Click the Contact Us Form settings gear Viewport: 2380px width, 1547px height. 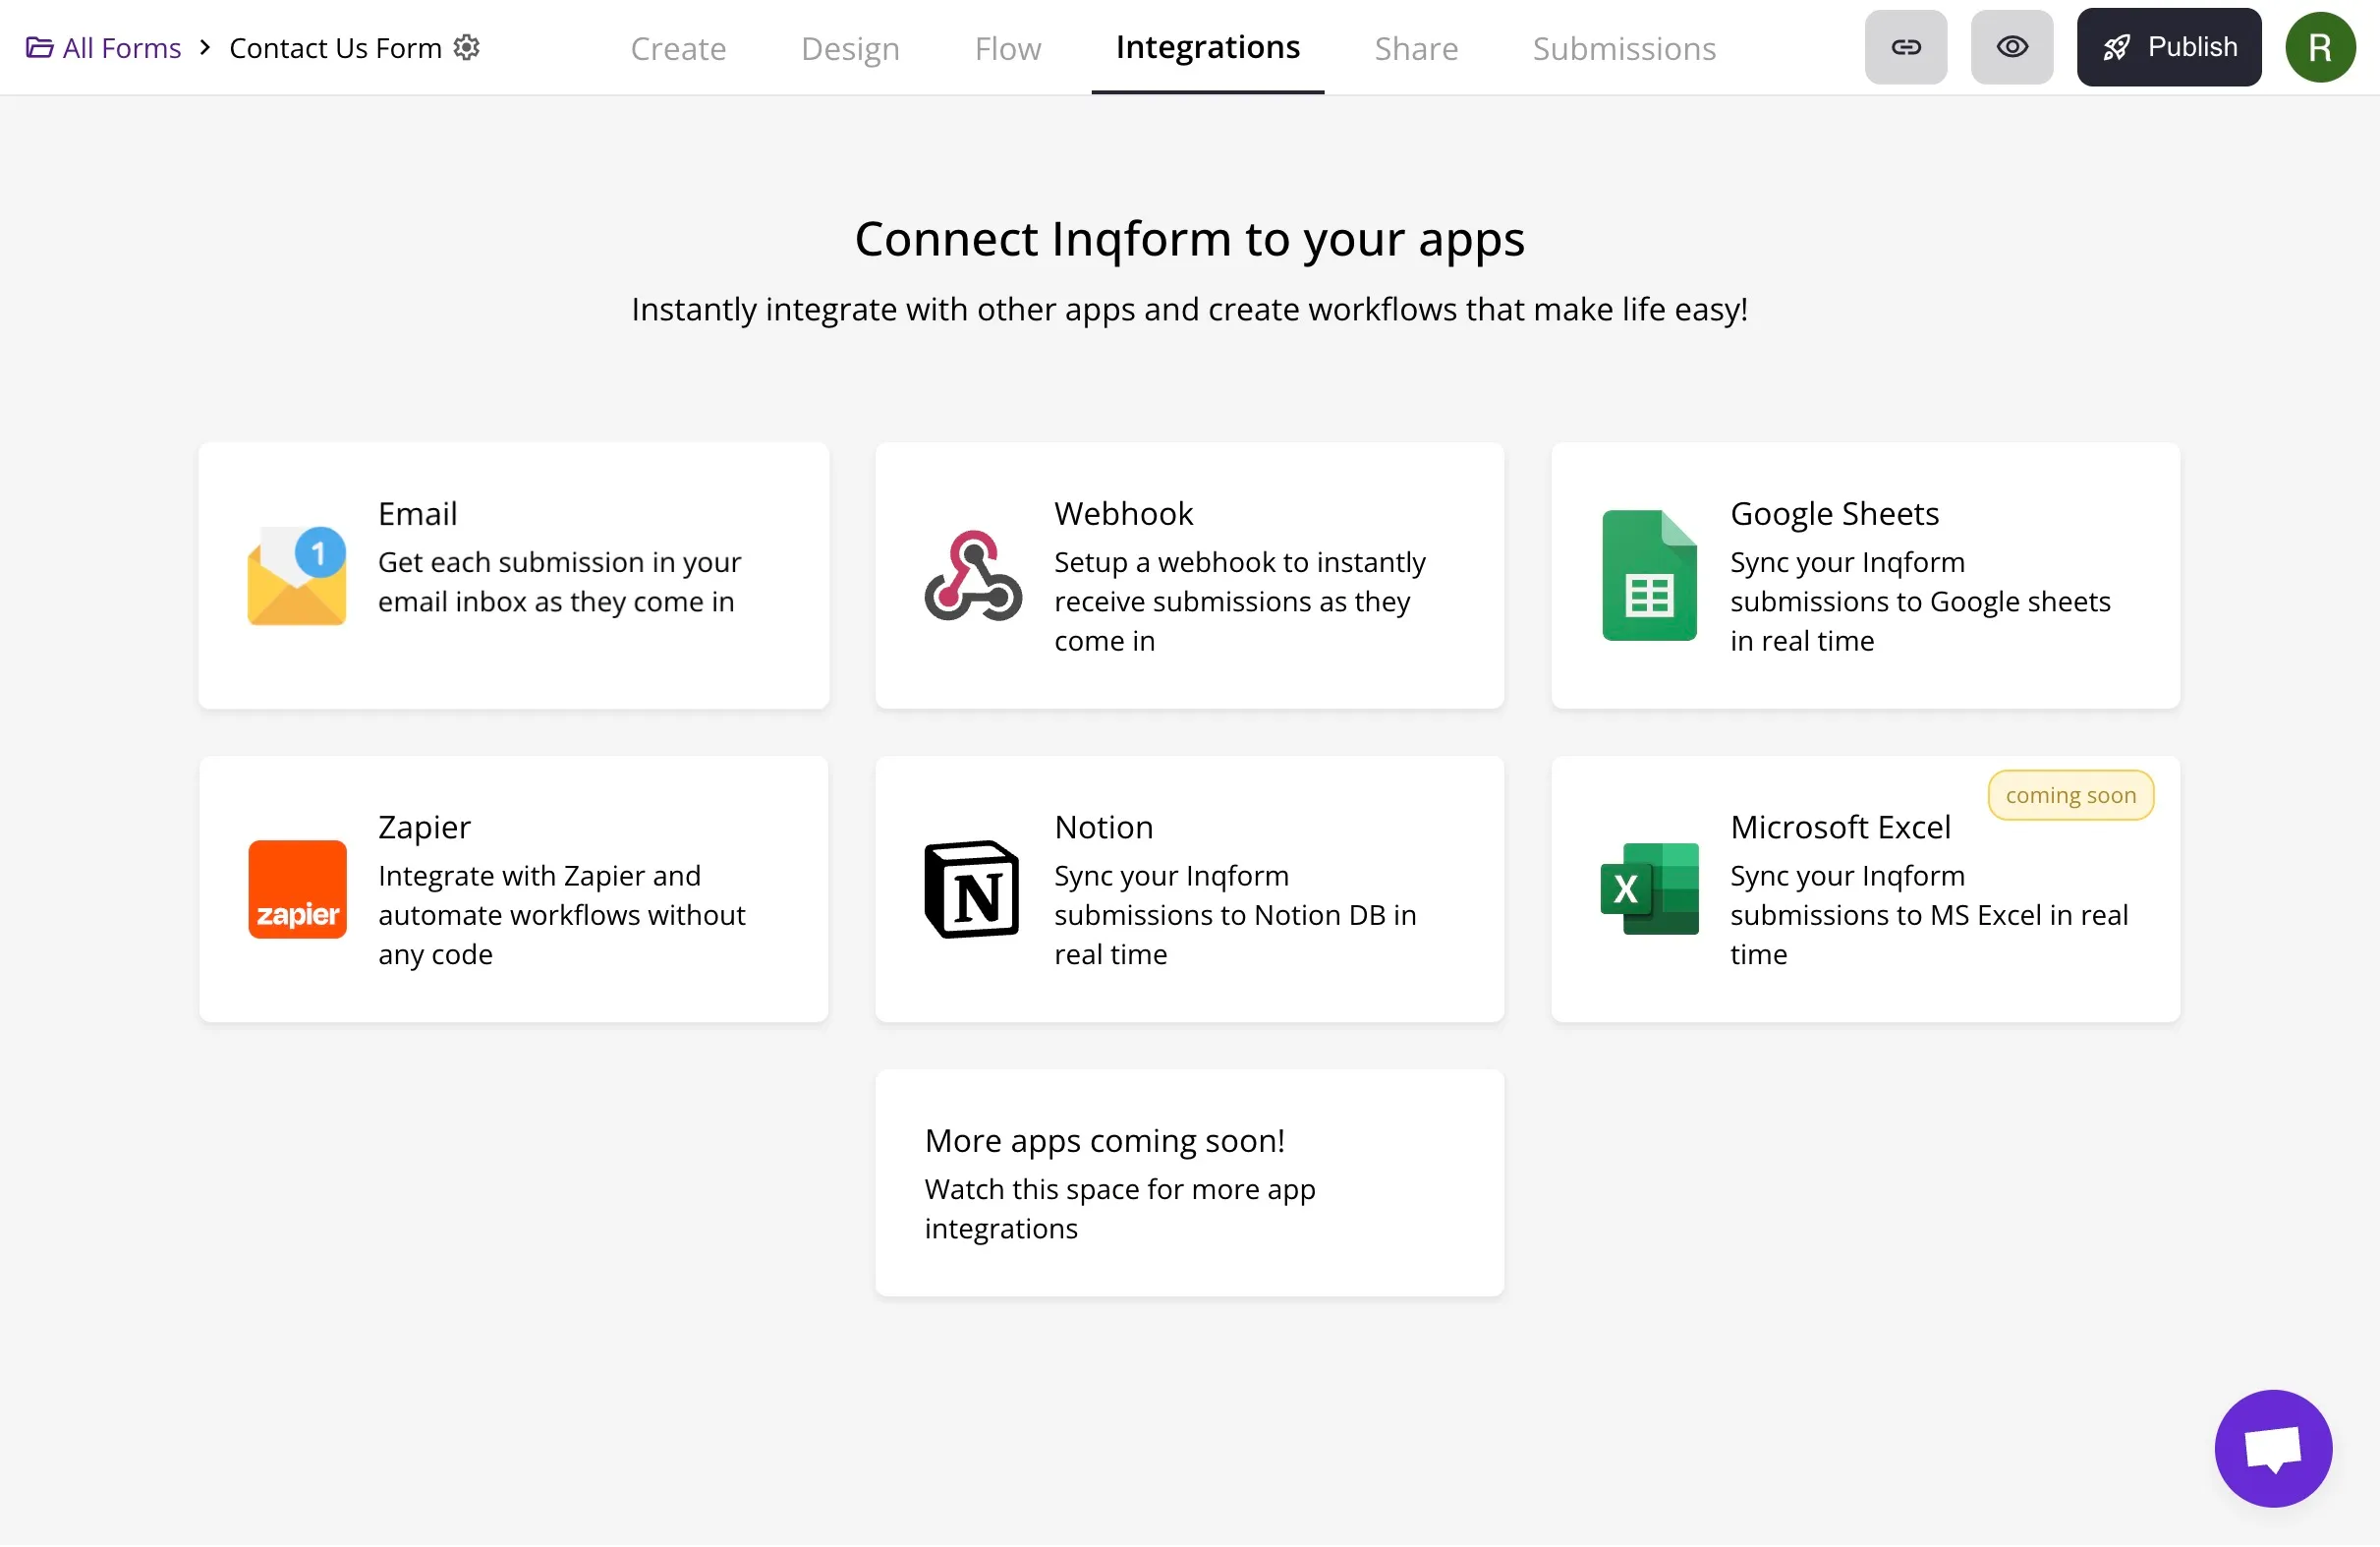467,47
